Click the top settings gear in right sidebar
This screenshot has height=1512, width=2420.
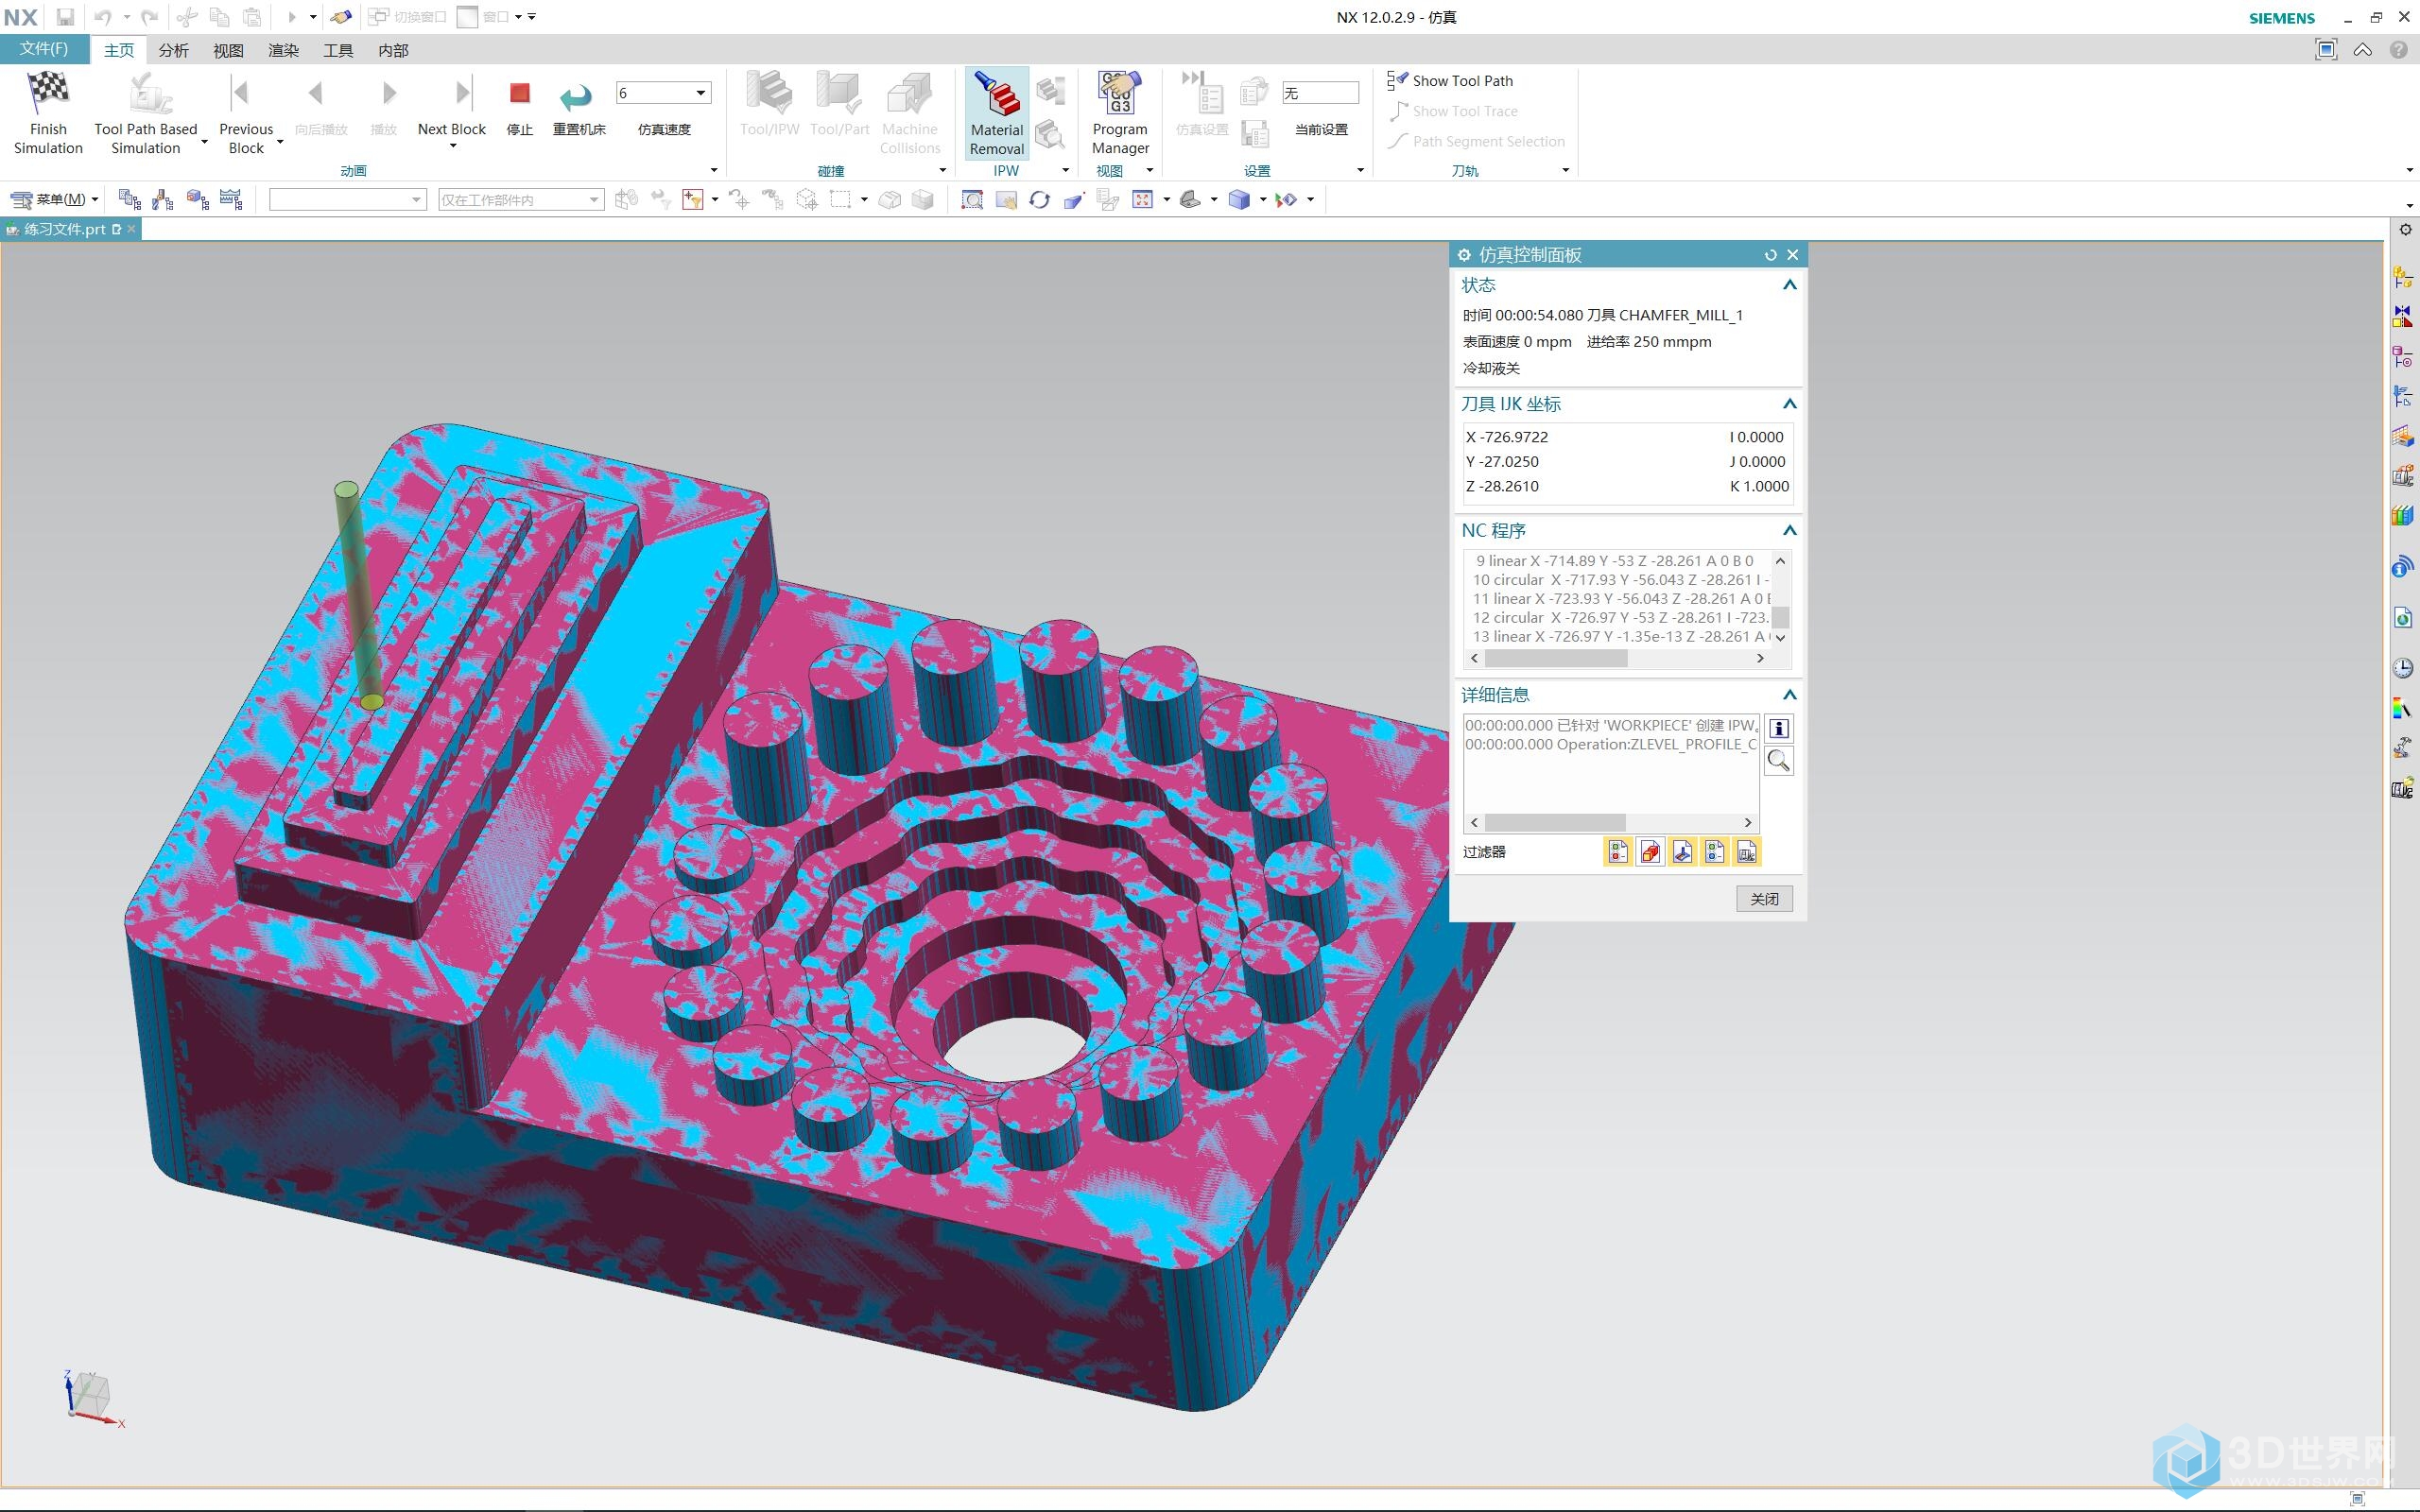click(2405, 230)
